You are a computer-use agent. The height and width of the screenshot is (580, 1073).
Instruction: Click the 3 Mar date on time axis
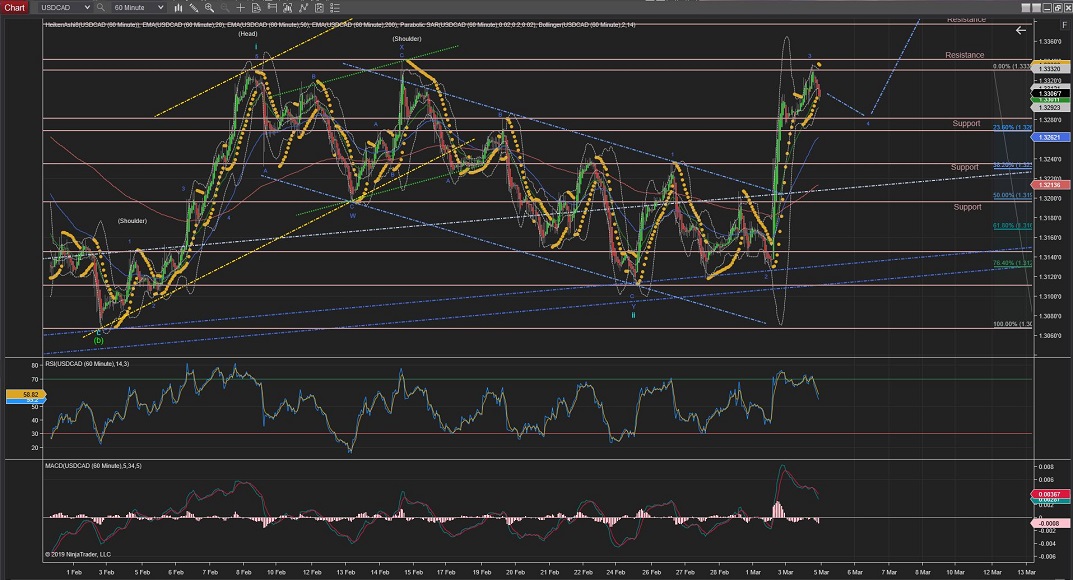(786, 572)
